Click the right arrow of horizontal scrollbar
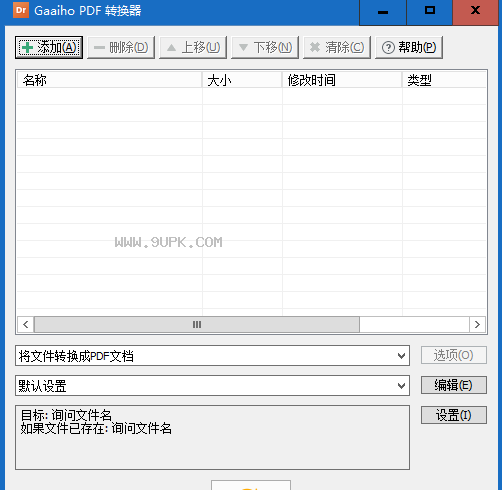502x490 pixels. pos(477,324)
